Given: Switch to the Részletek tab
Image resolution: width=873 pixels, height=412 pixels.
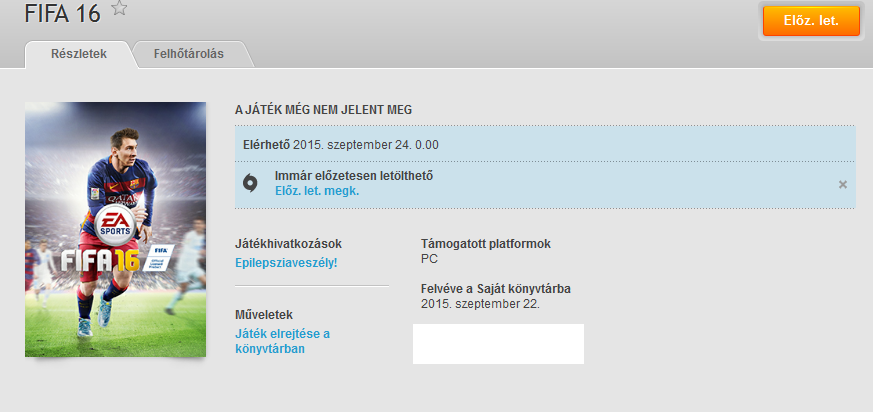Looking at the screenshot, I should click(x=78, y=53).
